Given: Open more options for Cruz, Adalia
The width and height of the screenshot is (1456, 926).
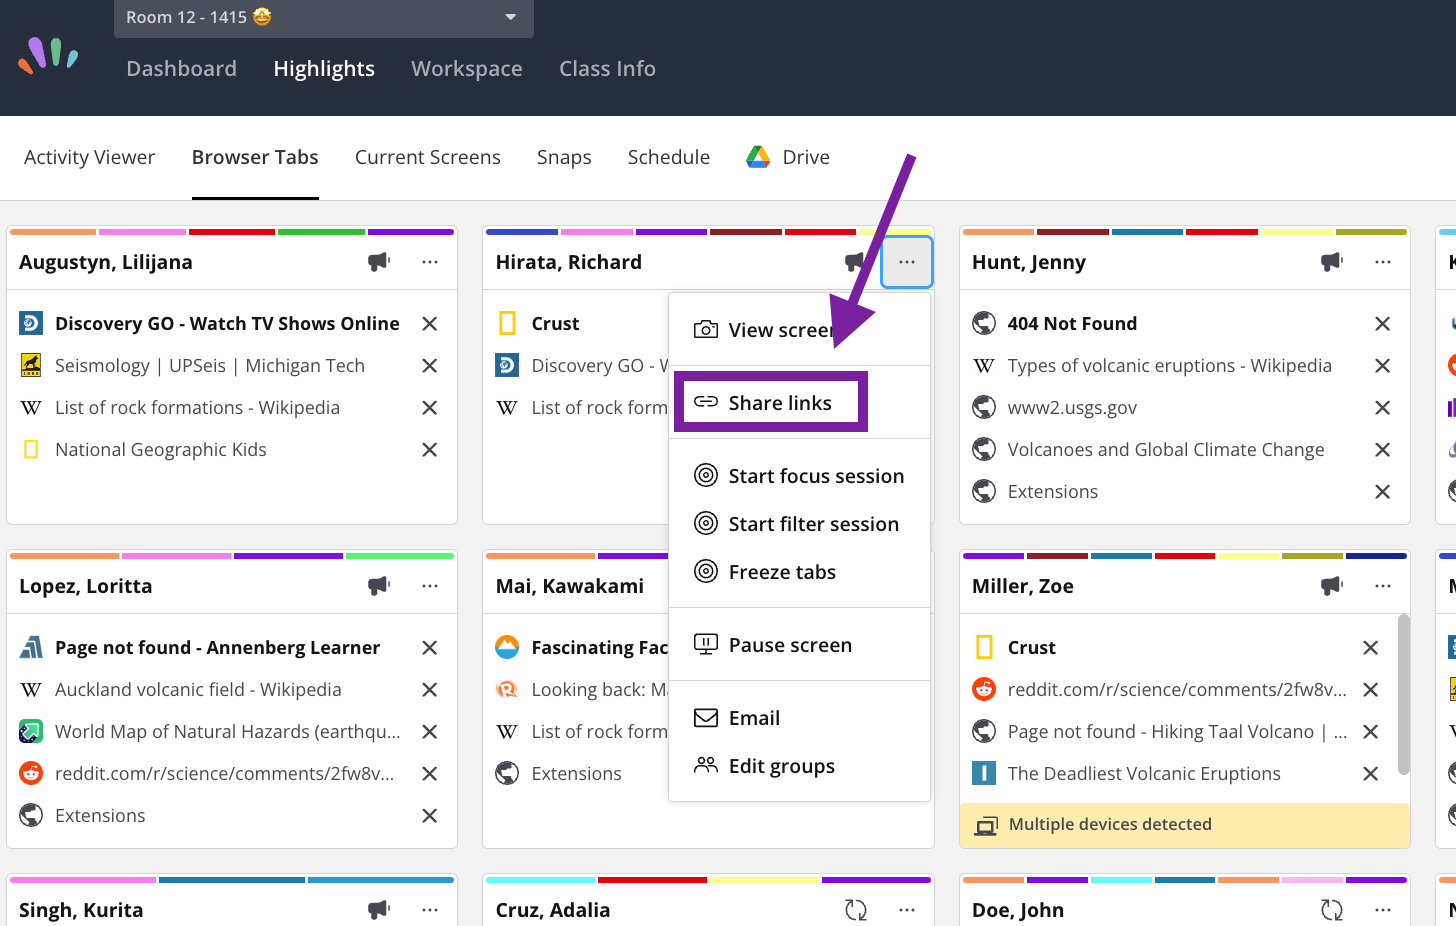Looking at the screenshot, I should (907, 910).
